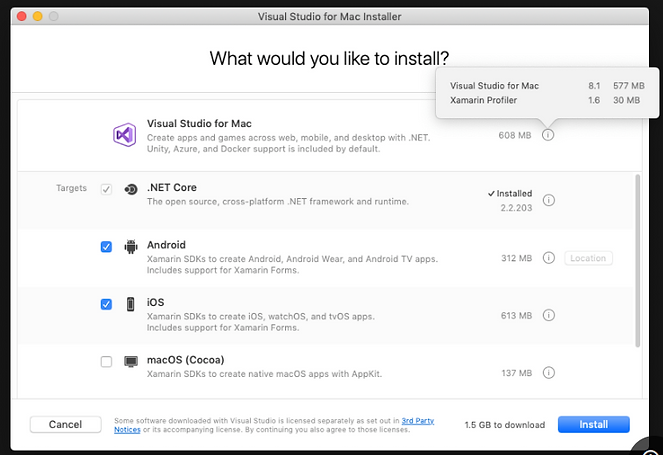Click the iOS heading text
This screenshot has height=455, width=663.
(155, 302)
